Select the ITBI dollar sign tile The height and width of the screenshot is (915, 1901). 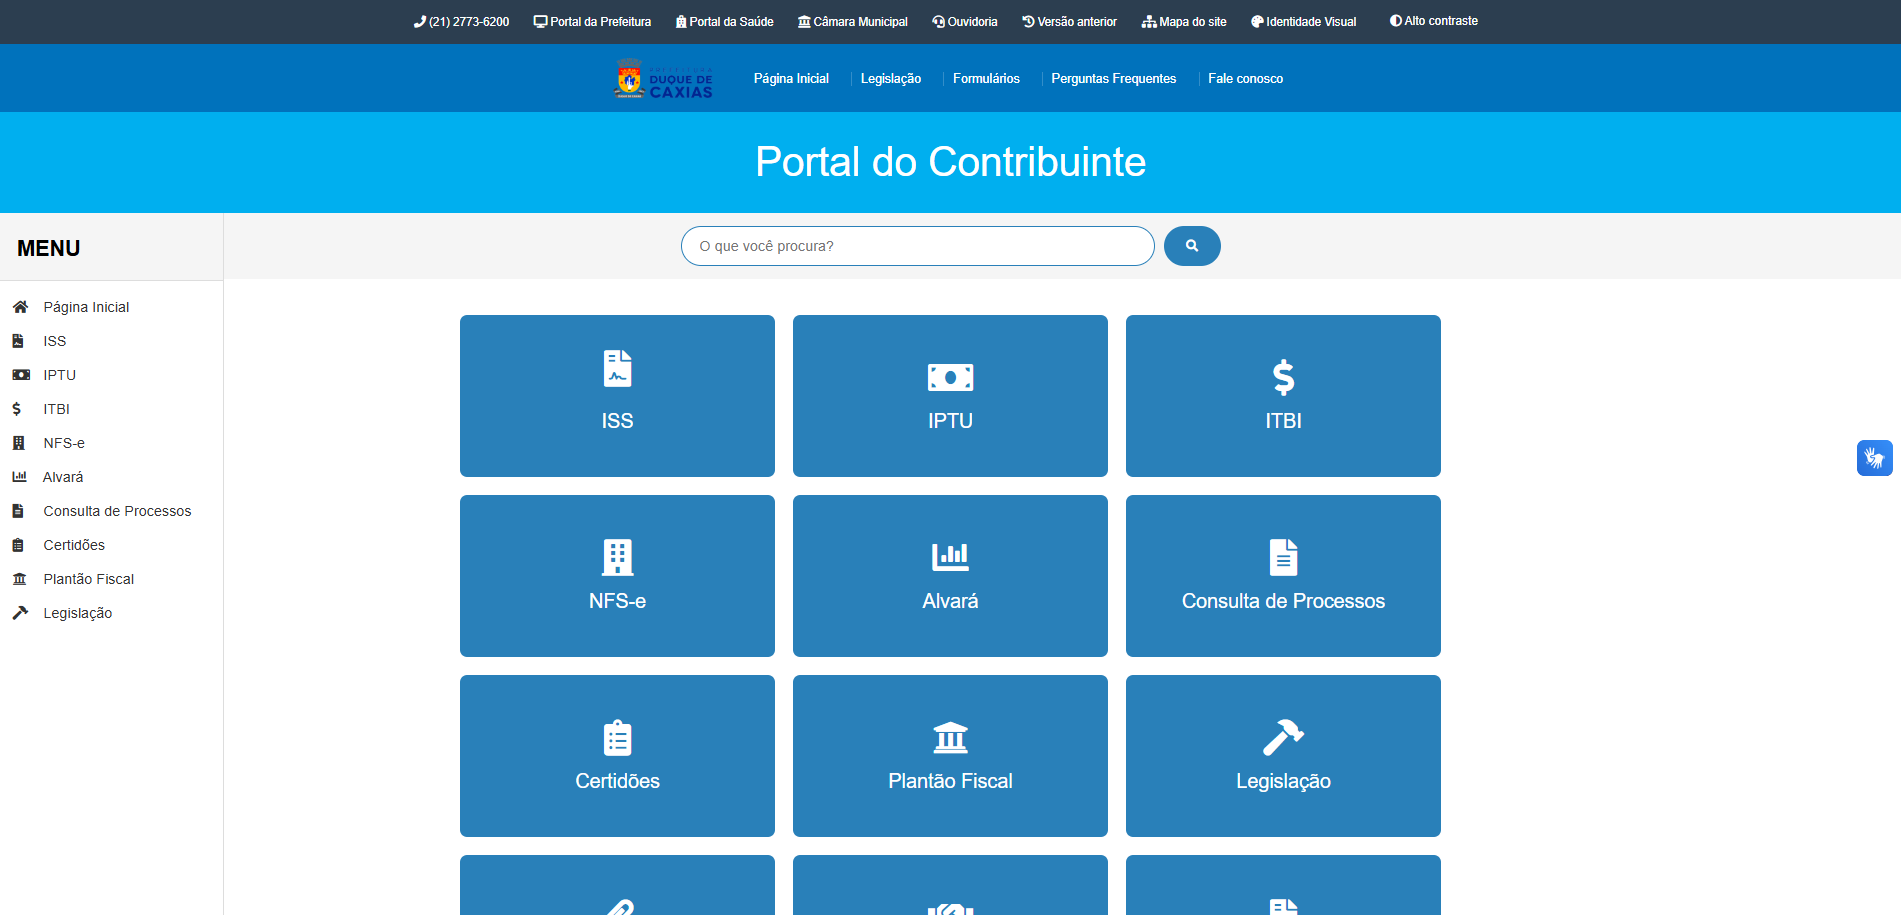(1283, 396)
